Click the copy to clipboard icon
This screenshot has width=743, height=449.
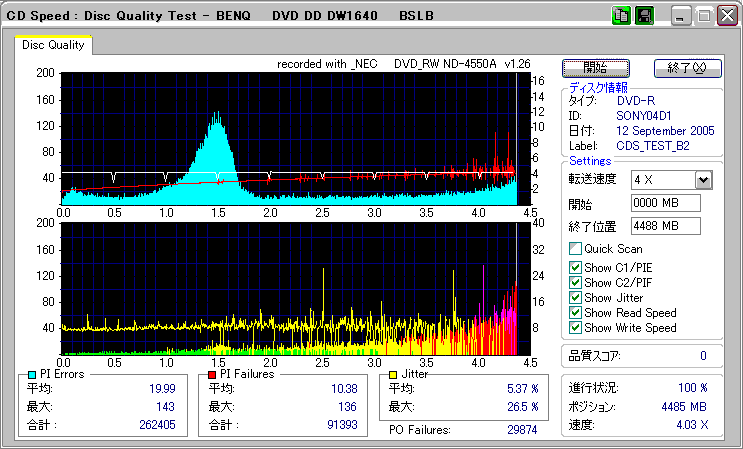[621, 16]
